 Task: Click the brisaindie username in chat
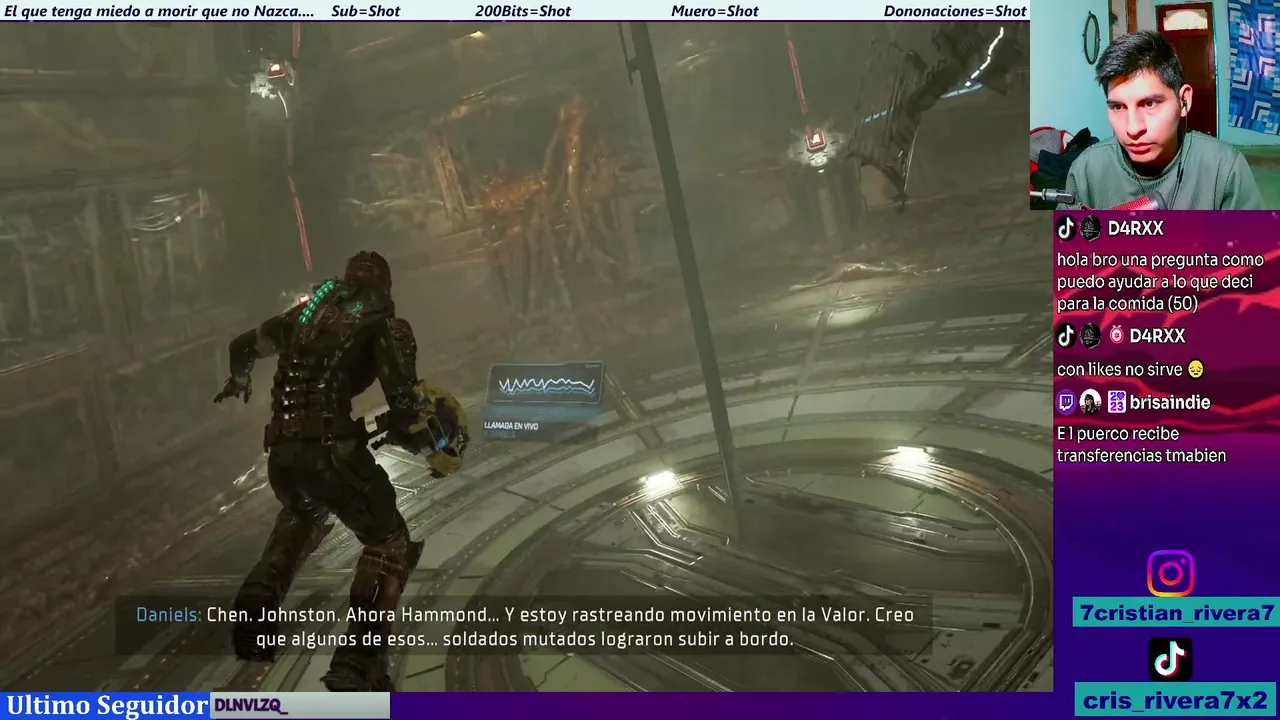tap(1171, 403)
